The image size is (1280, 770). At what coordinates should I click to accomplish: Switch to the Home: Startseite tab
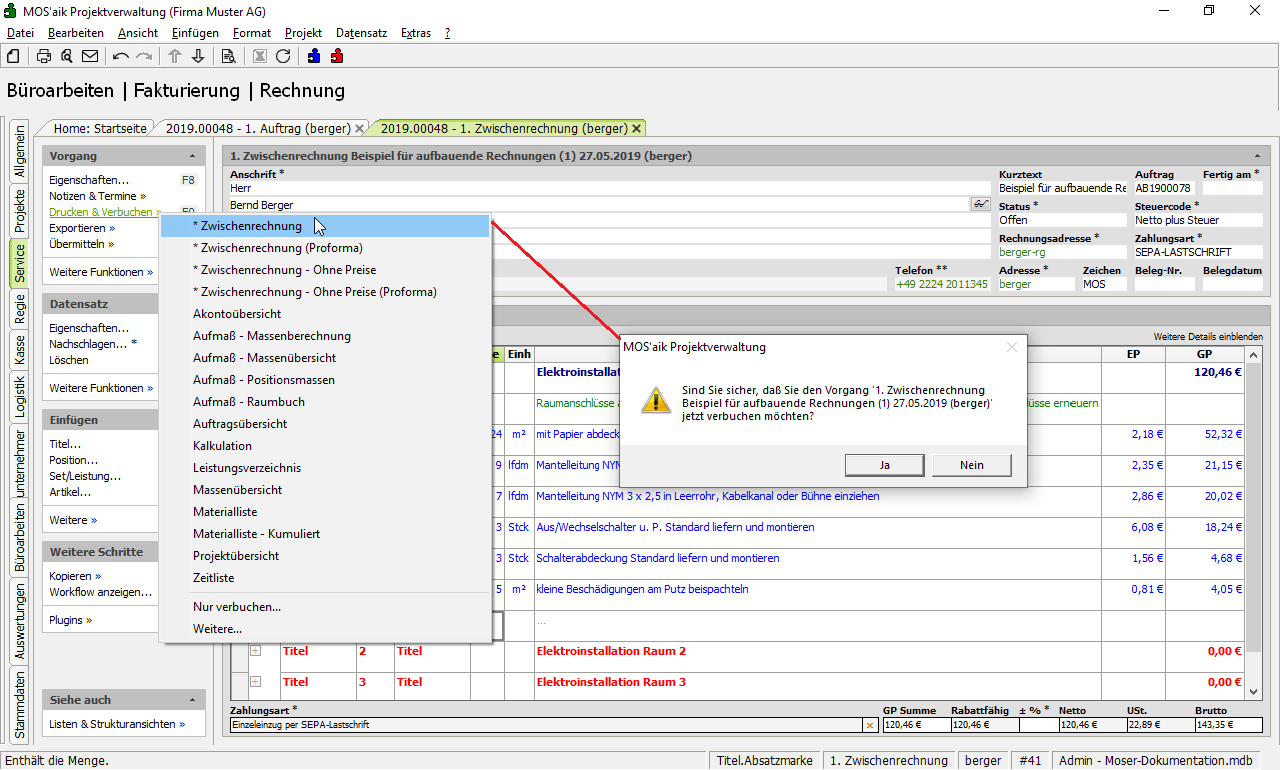click(x=101, y=128)
